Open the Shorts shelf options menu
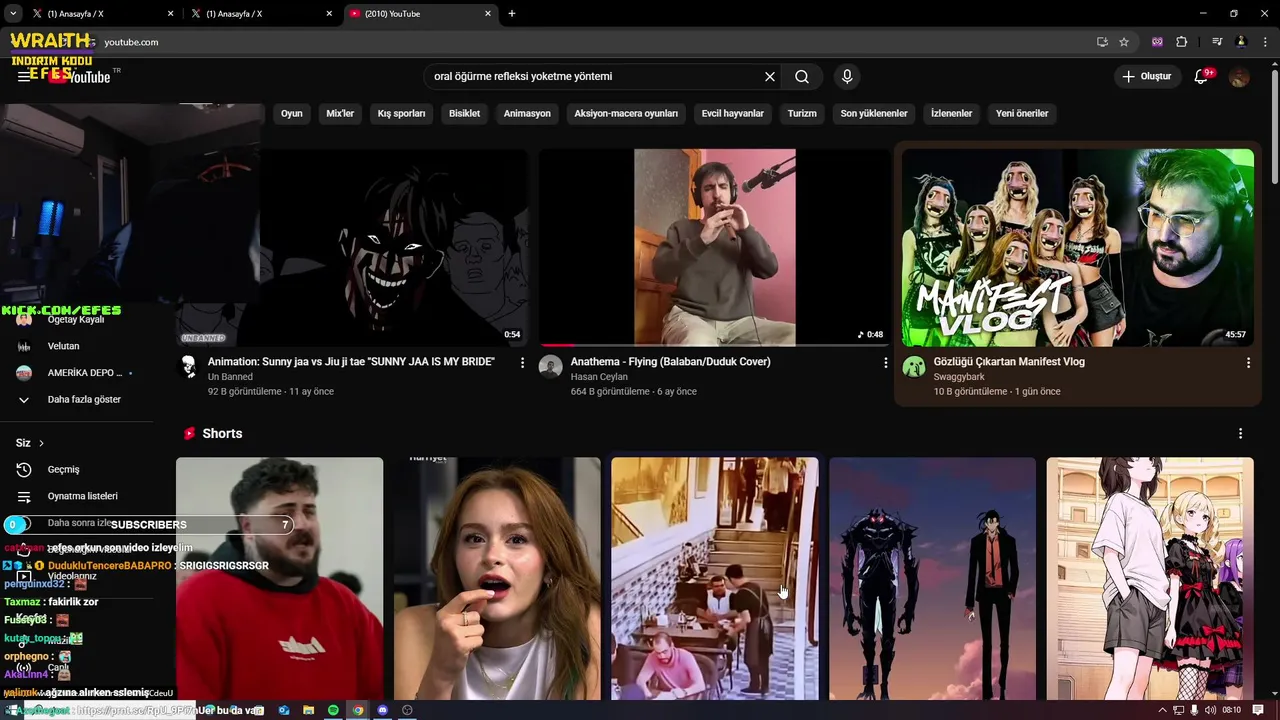Image resolution: width=1280 pixels, height=720 pixels. tap(1240, 434)
